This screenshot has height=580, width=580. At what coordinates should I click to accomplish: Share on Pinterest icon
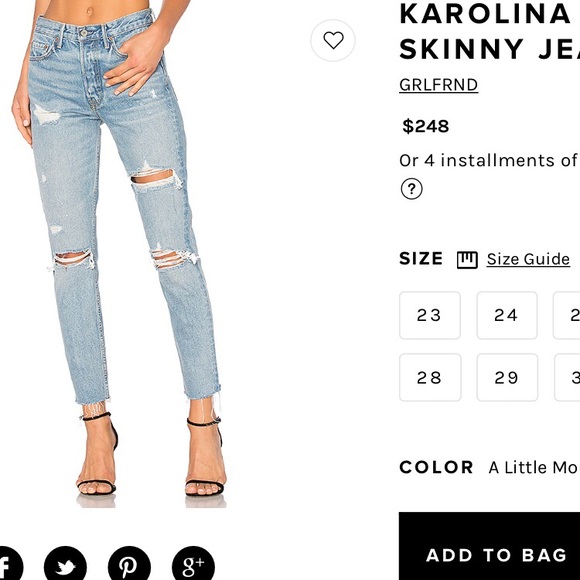[129, 564]
